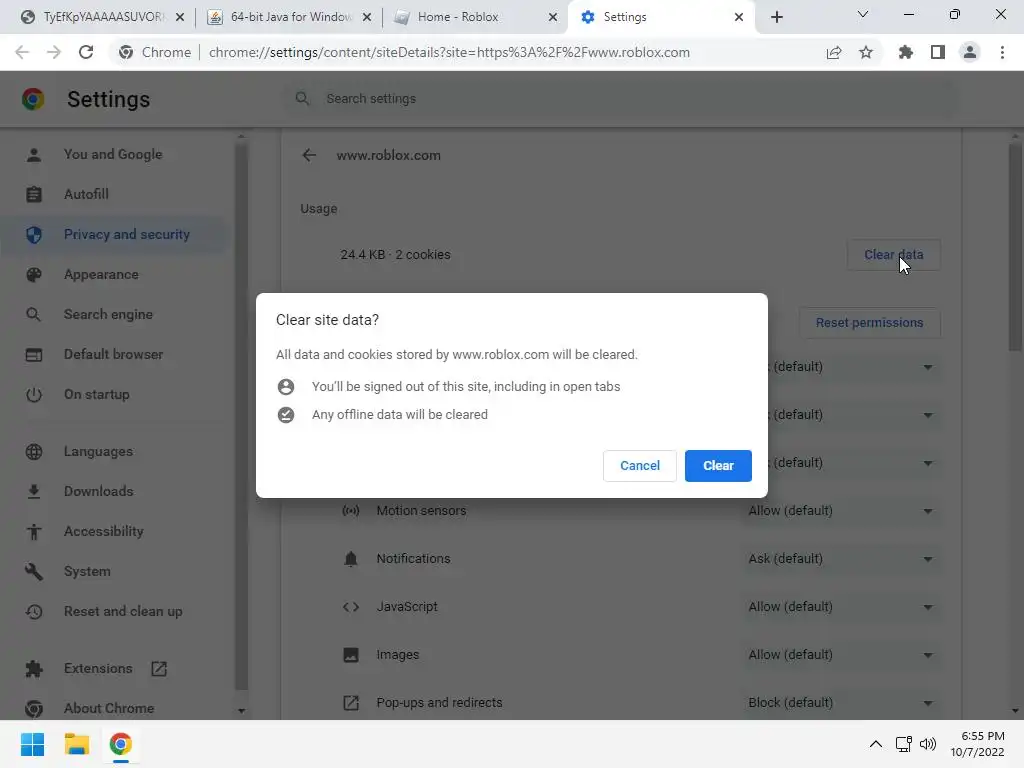1024x768 pixels.
Task: Open File Explorer from taskbar
Action: pos(76,744)
